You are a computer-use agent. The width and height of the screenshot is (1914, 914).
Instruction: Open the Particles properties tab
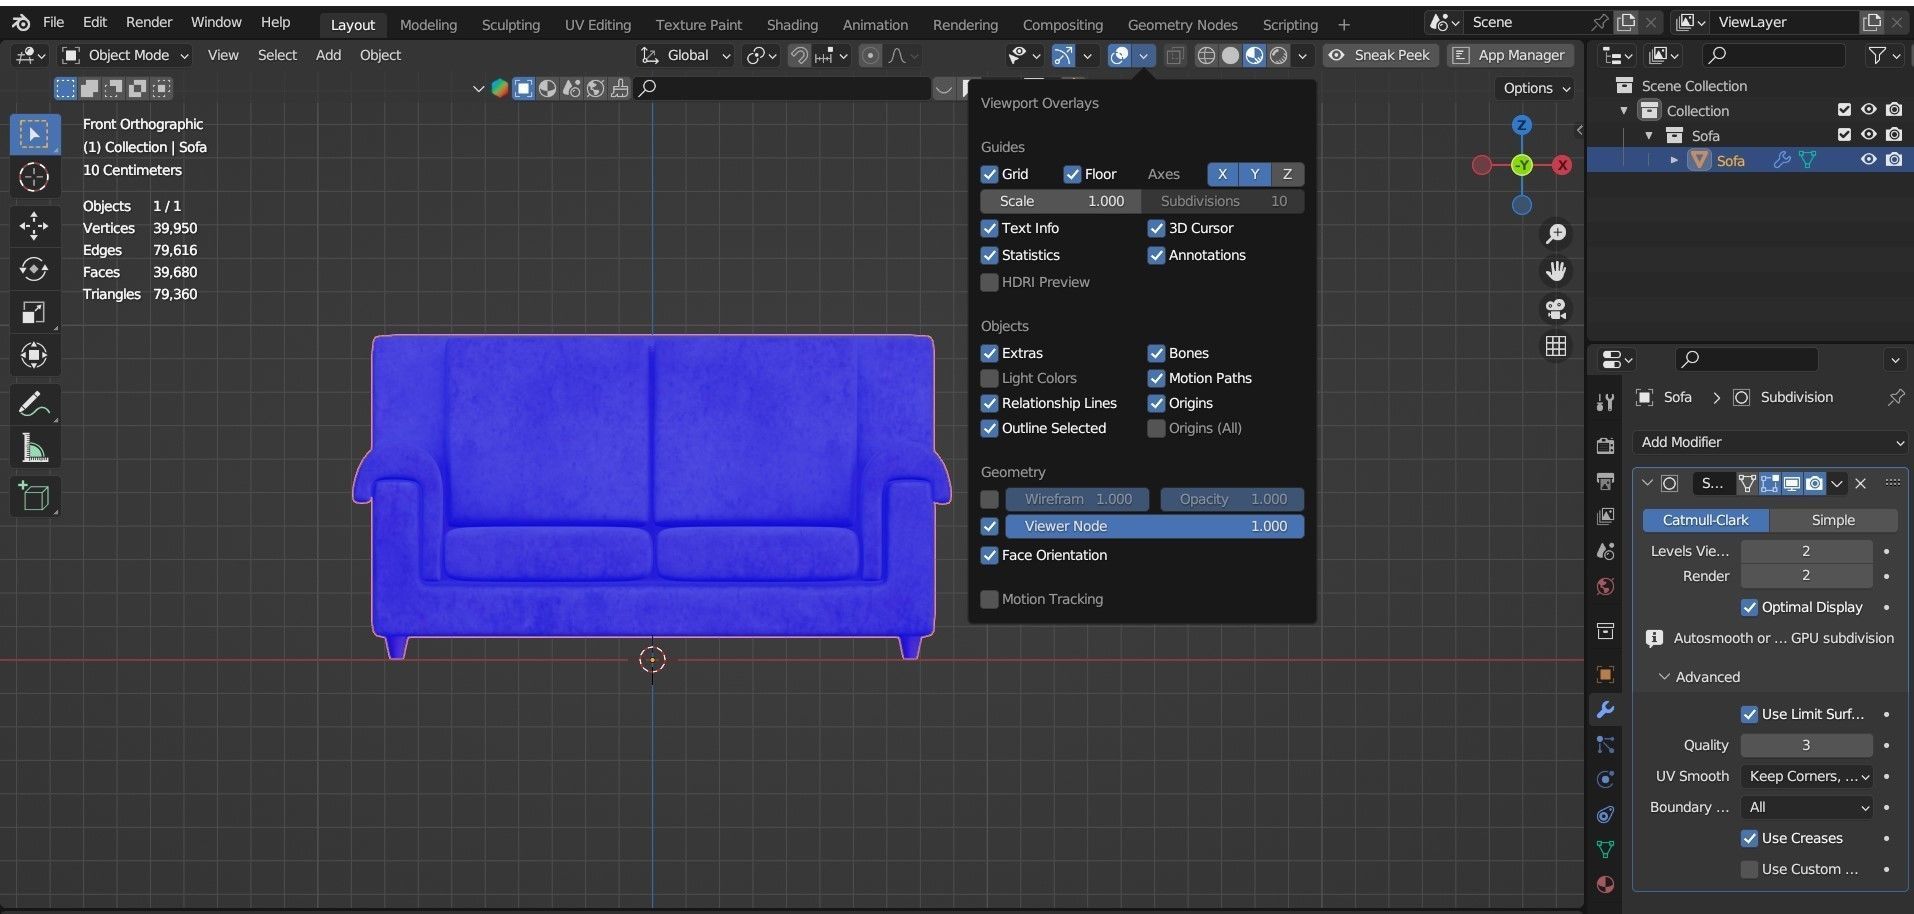click(x=1606, y=744)
